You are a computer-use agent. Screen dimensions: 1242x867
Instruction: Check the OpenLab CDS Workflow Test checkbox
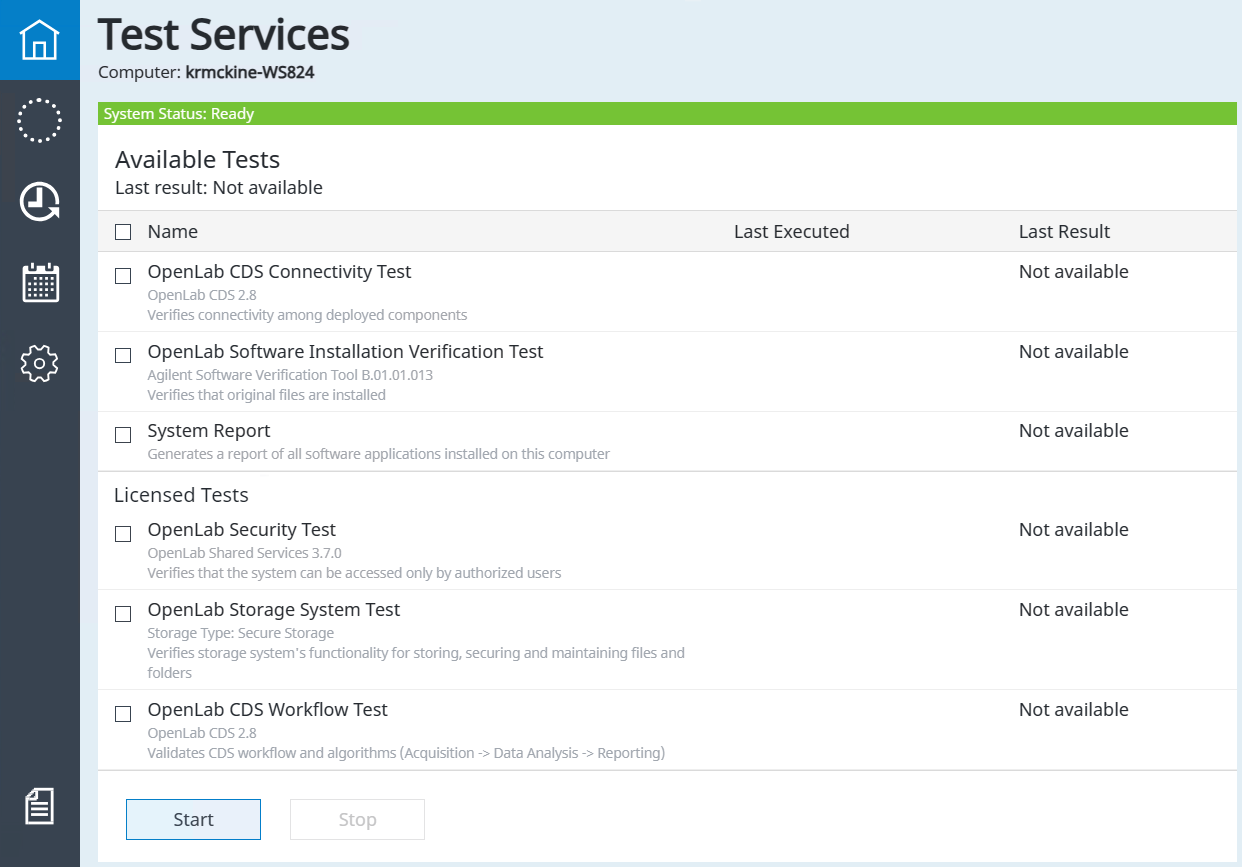click(x=123, y=714)
